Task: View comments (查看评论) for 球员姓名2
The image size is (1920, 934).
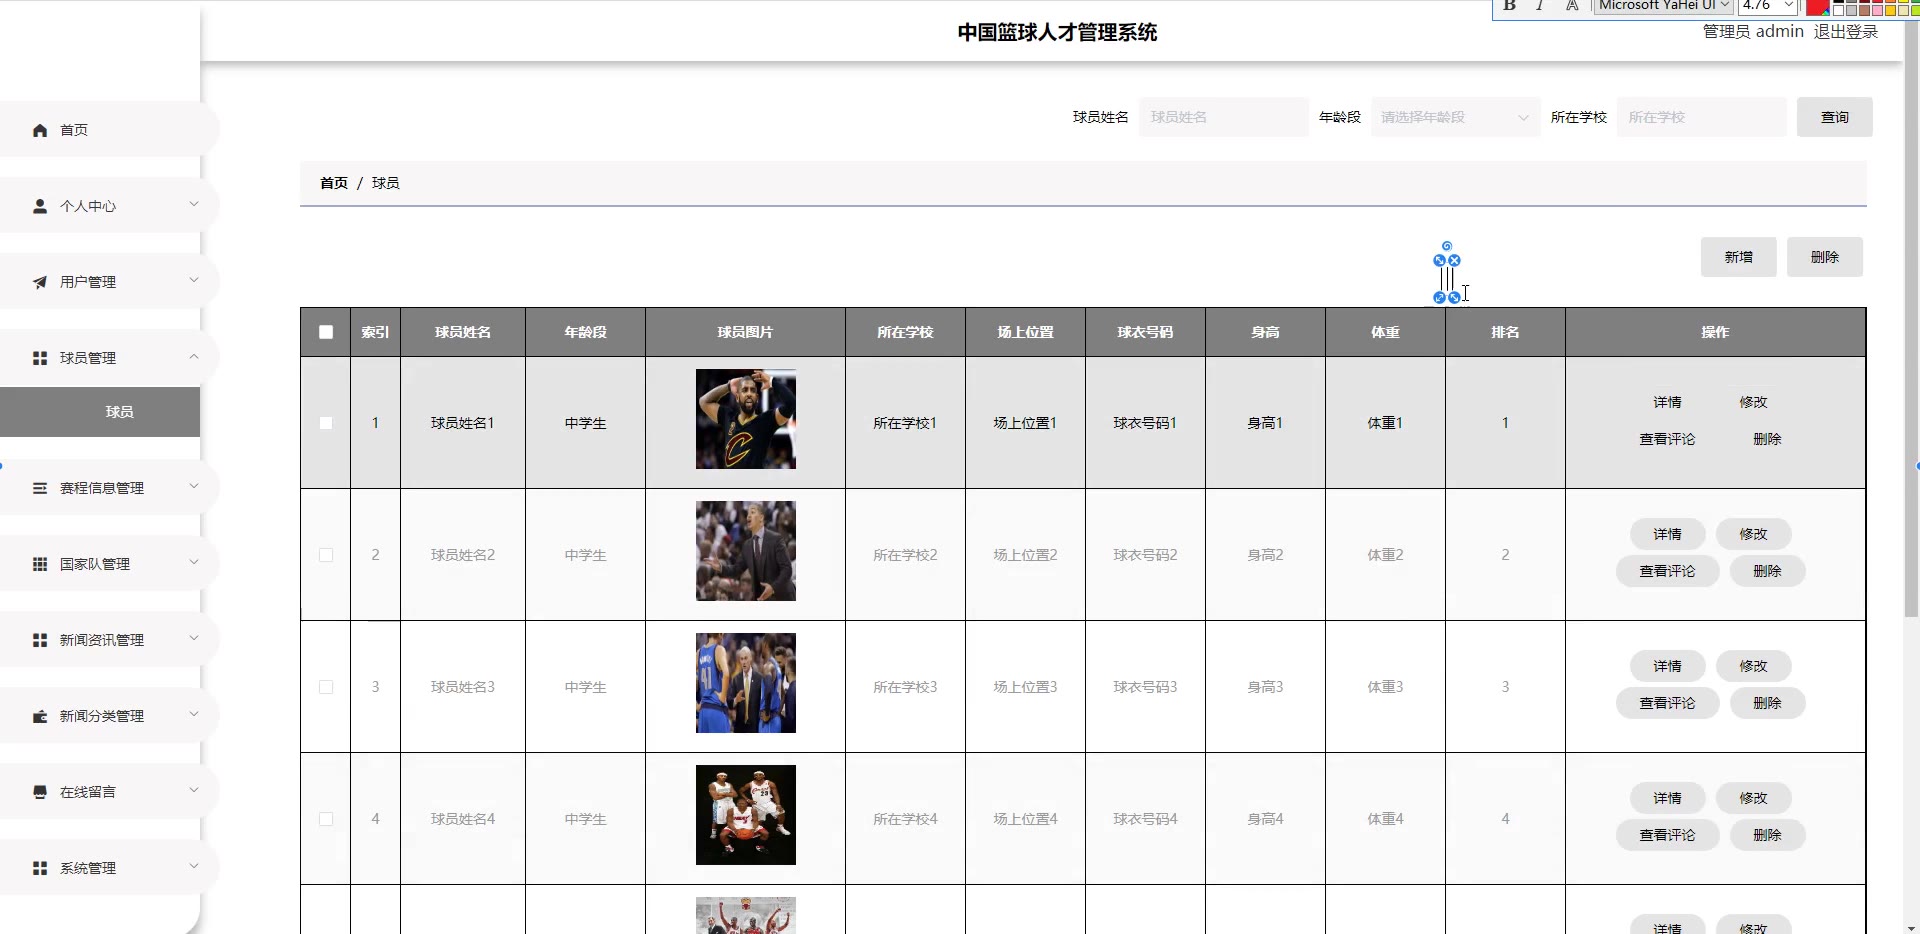Action: pyautogui.click(x=1667, y=571)
